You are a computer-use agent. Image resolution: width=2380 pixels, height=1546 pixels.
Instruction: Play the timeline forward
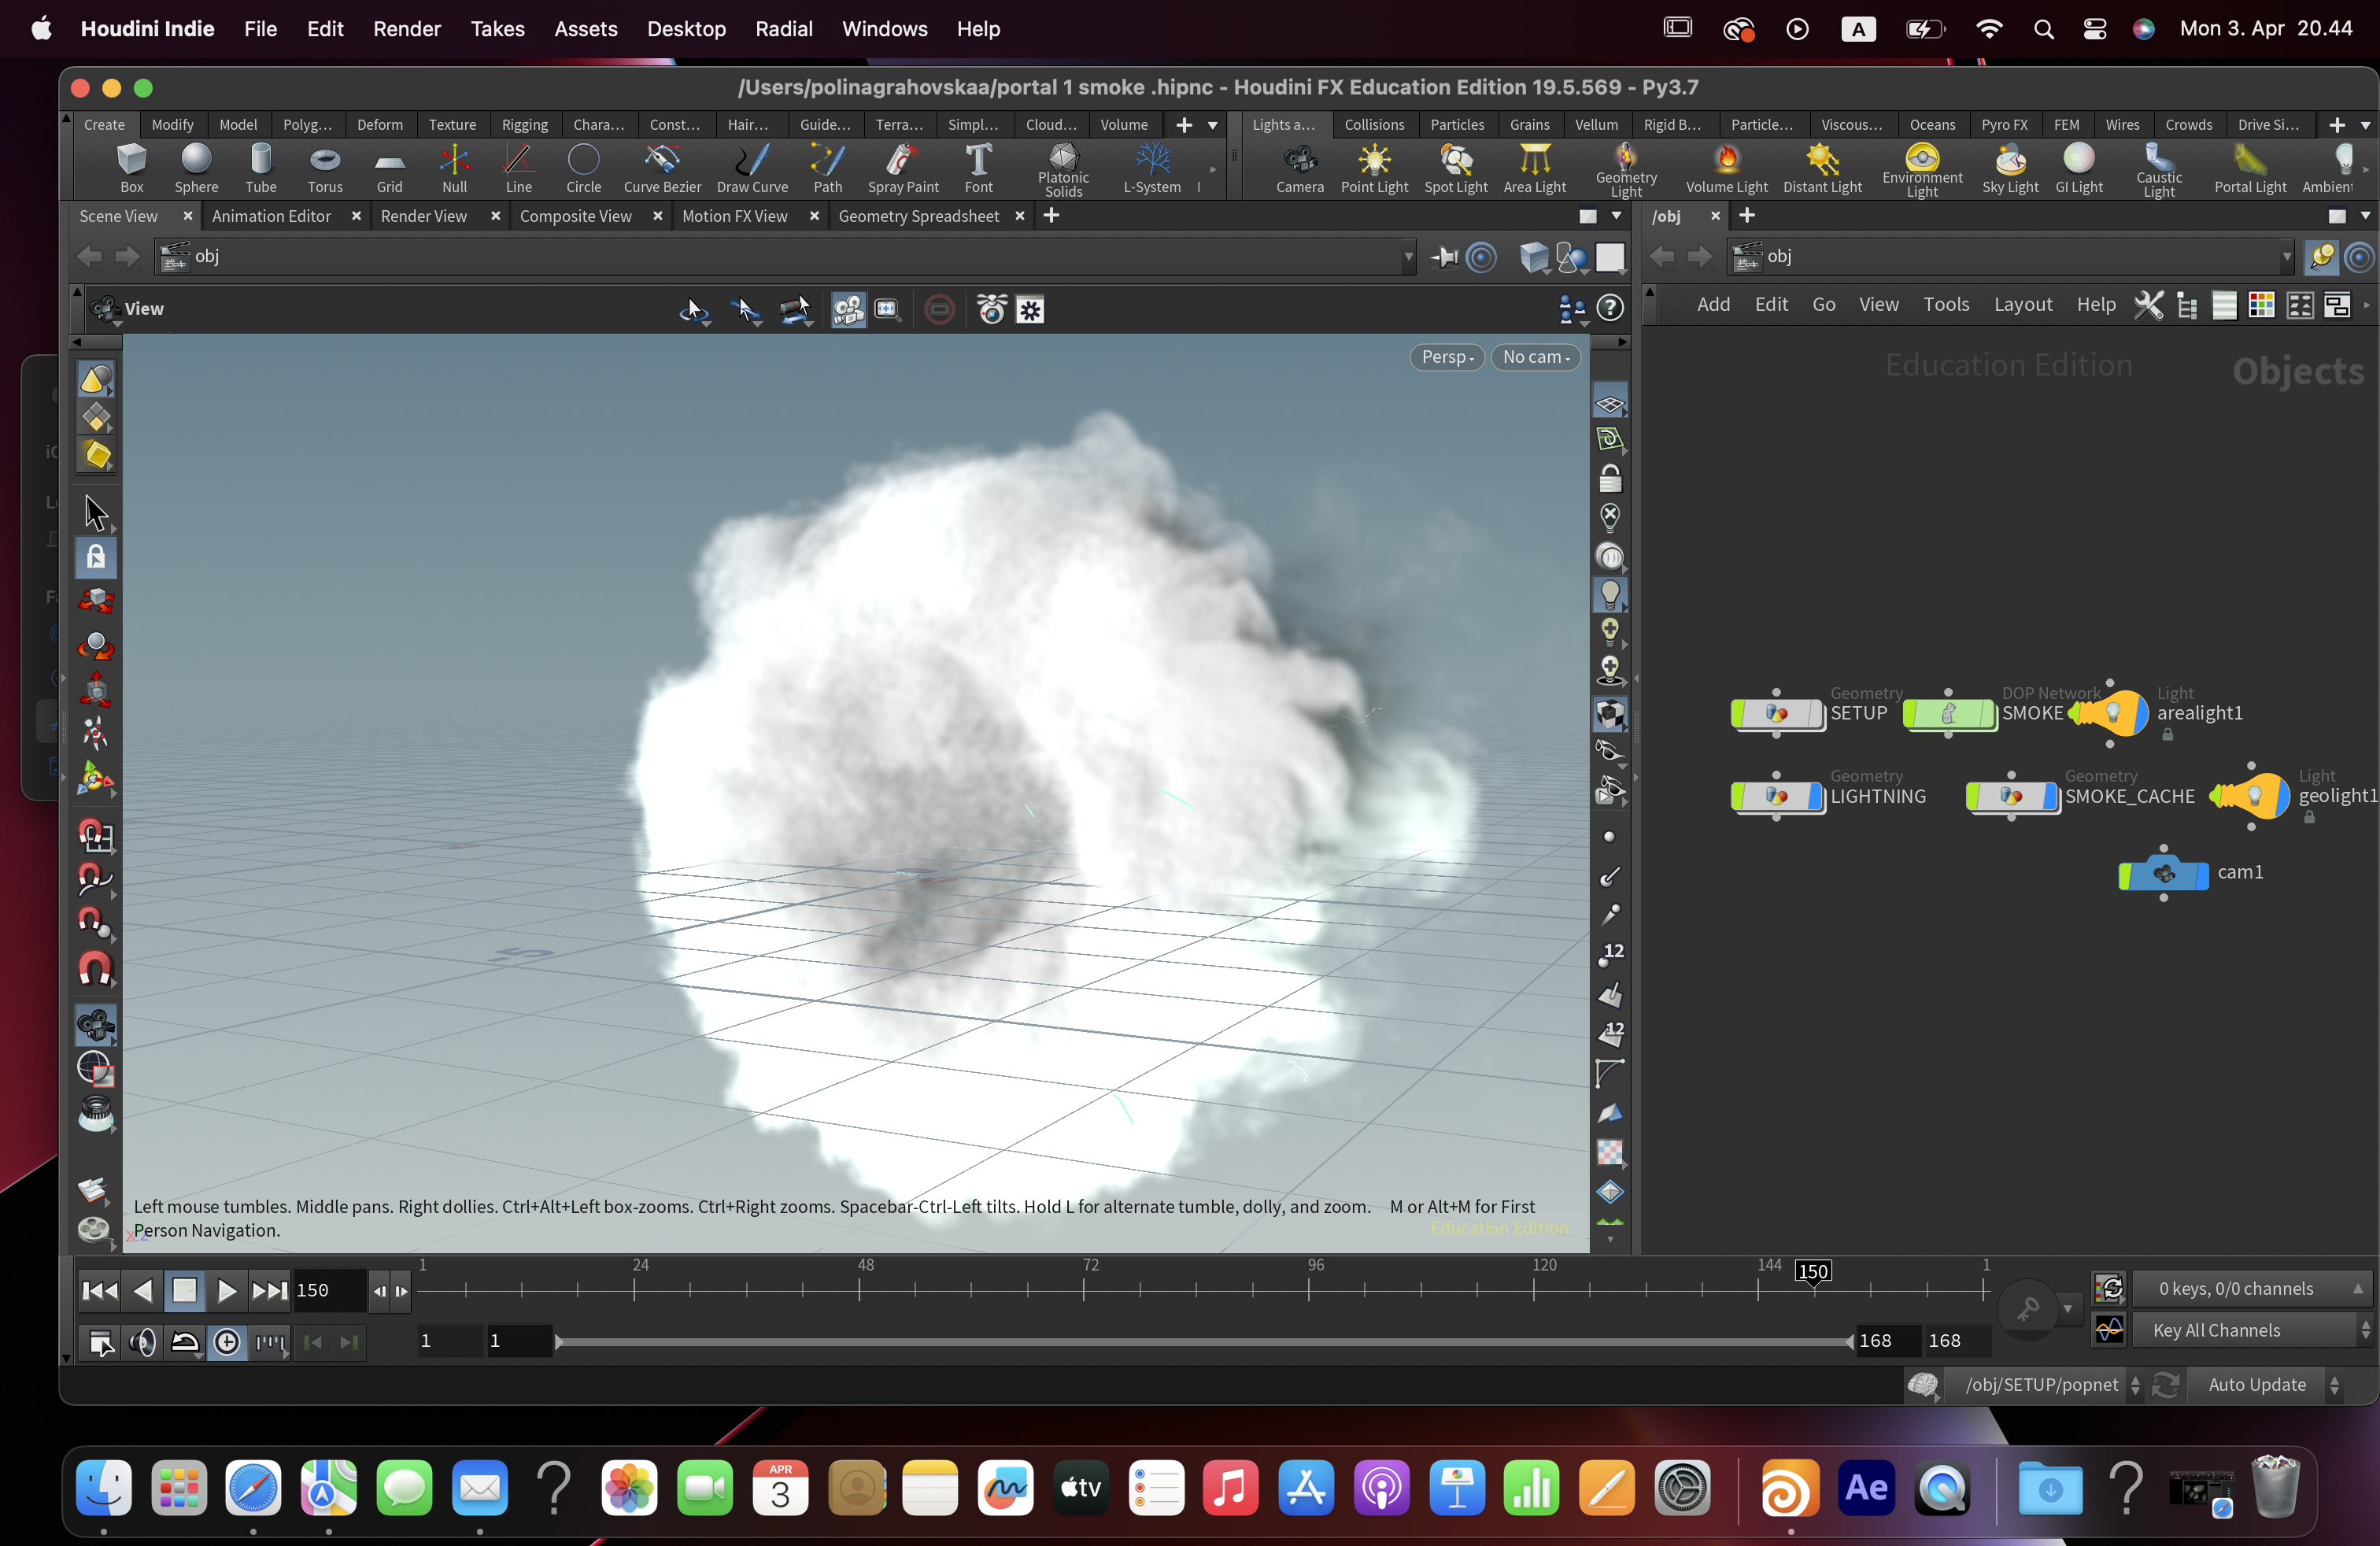227,1291
